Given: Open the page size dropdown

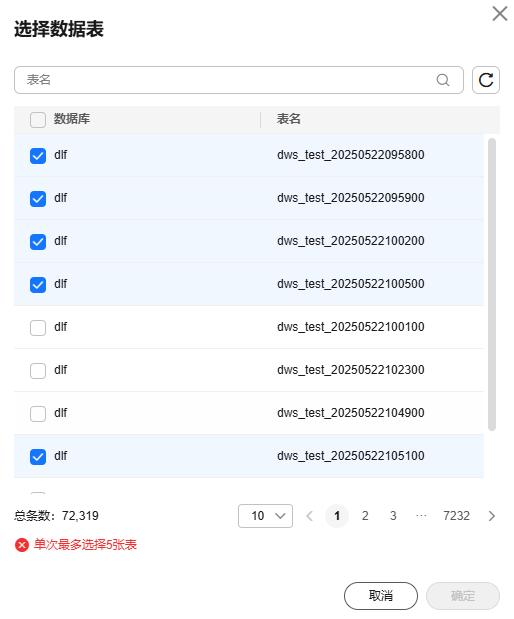Looking at the screenshot, I should click(x=265, y=516).
